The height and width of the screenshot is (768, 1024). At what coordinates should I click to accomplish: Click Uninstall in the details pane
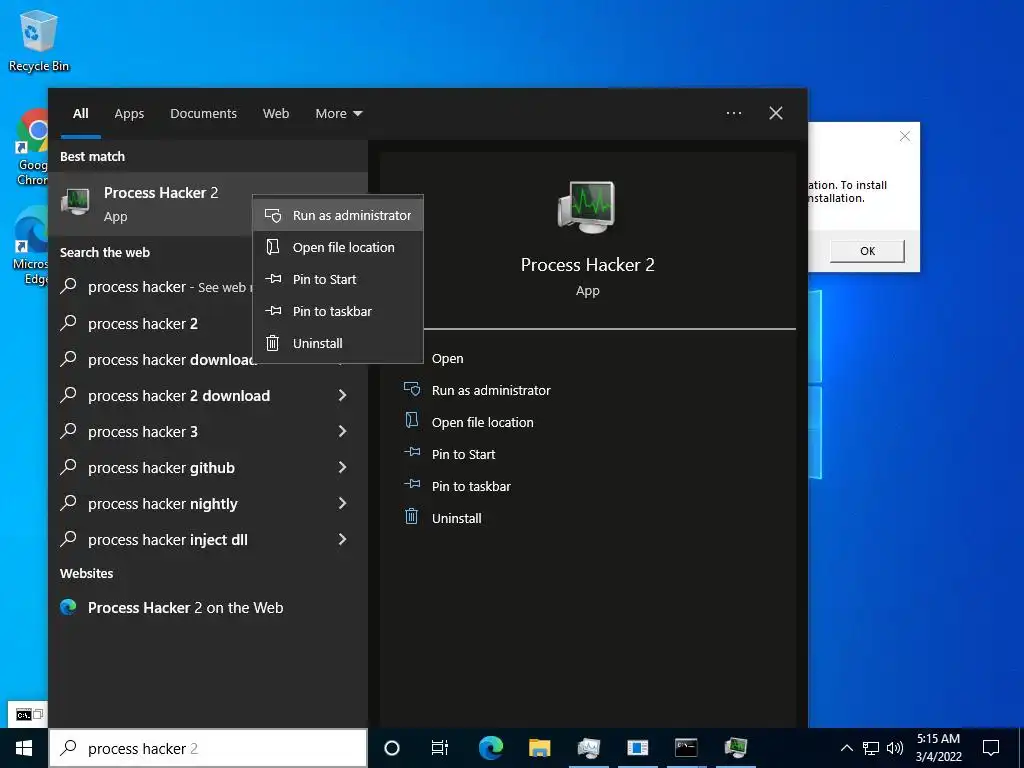pyautogui.click(x=456, y=519)
